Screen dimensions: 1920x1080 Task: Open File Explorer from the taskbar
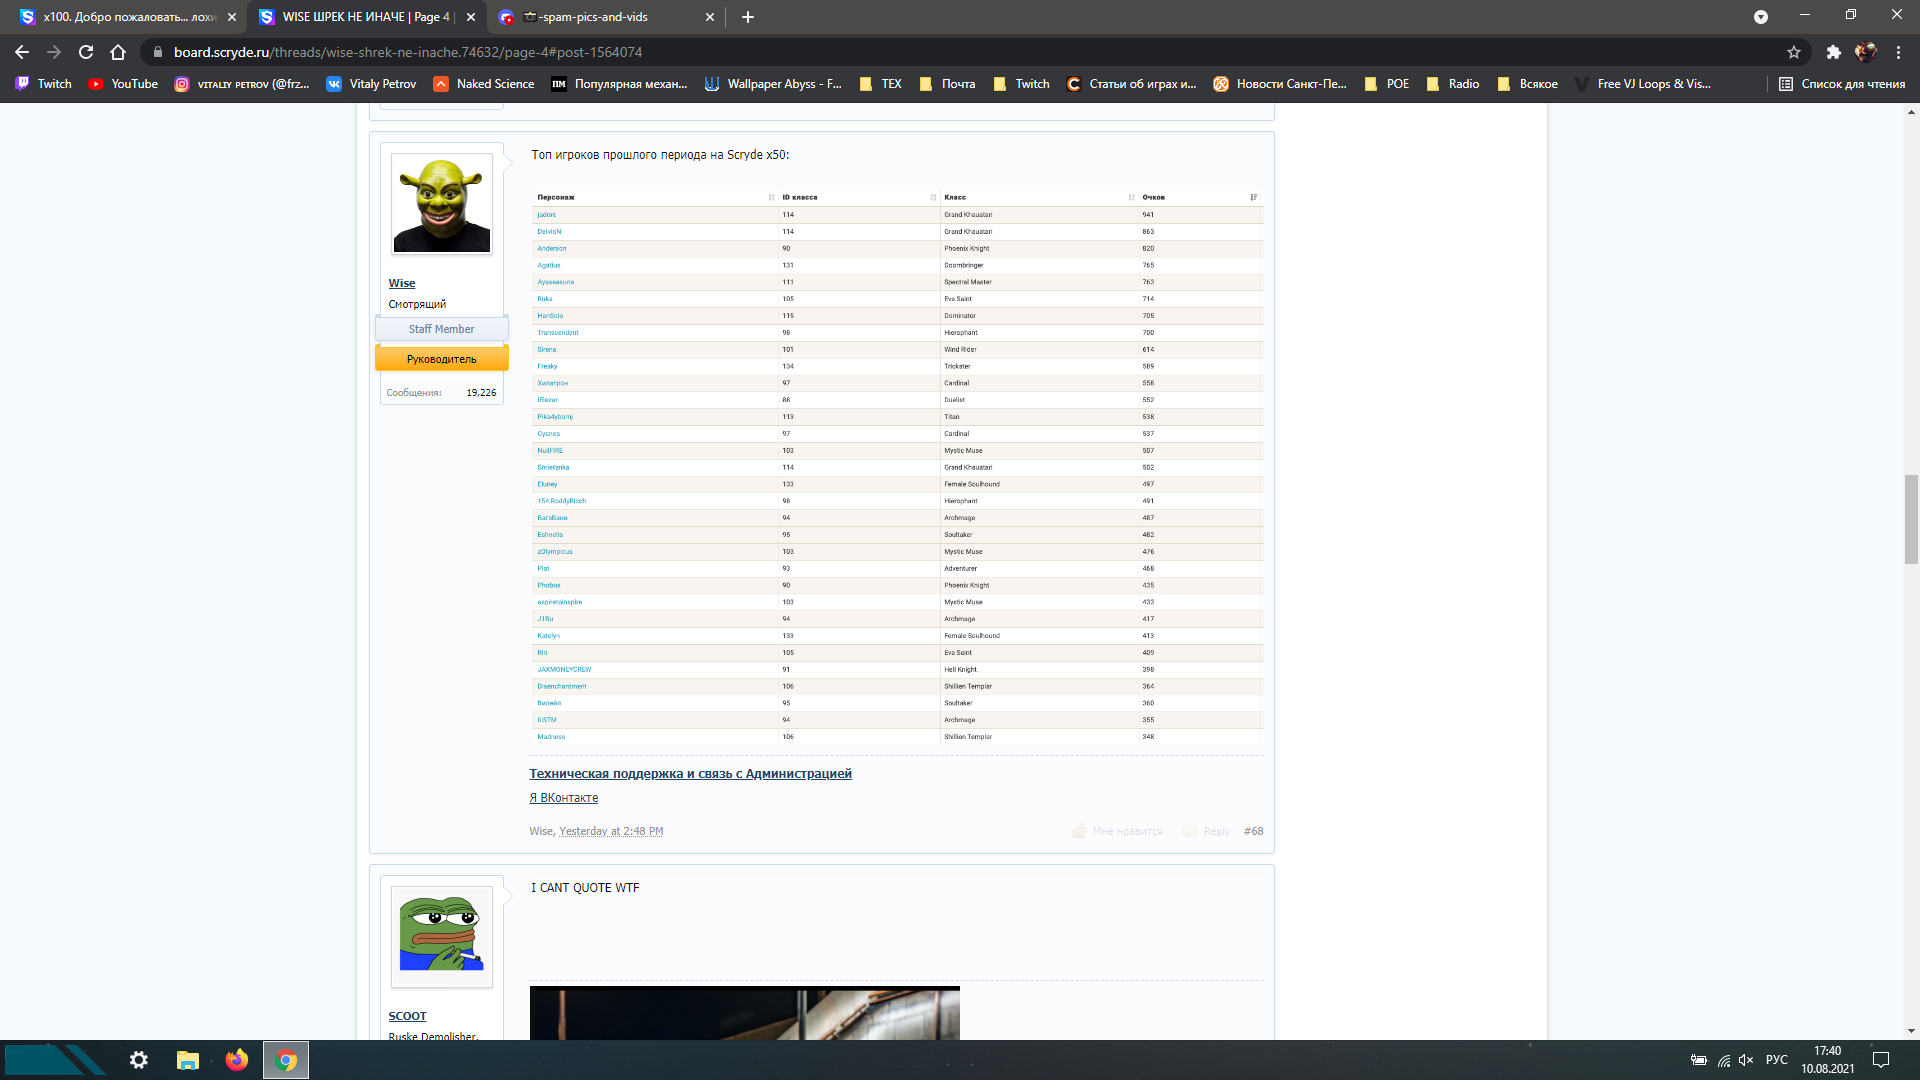coord(187,1060)
